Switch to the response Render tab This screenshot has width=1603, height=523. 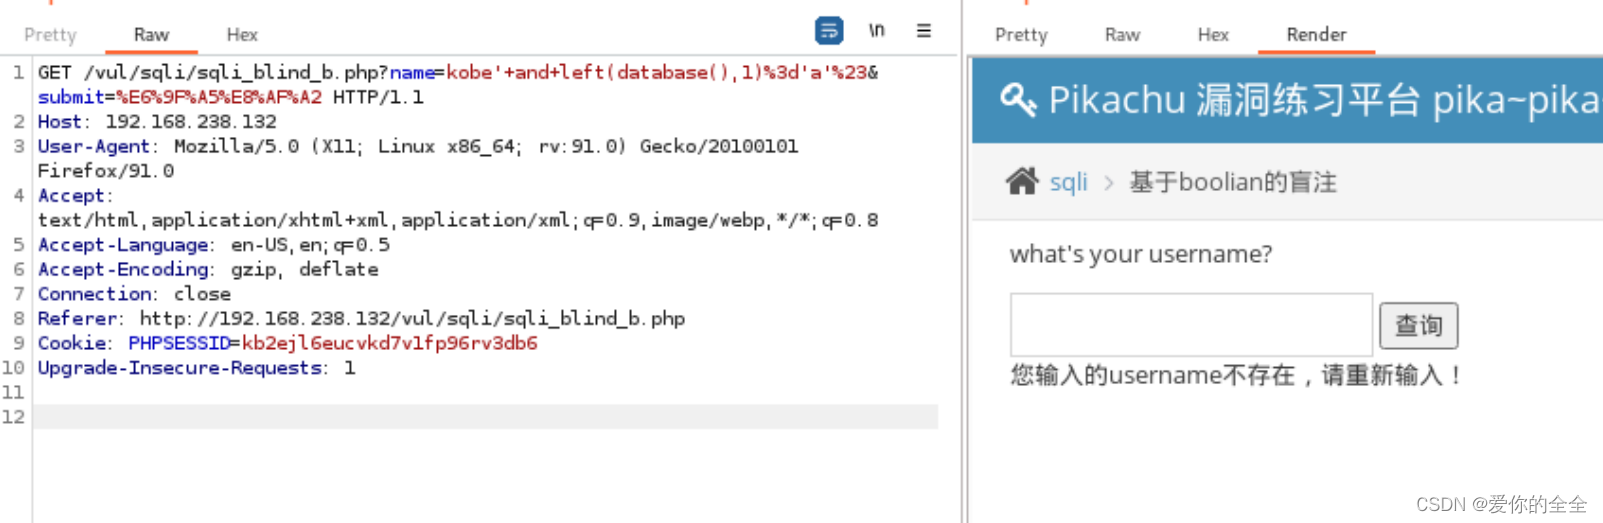pos(1316,34)
